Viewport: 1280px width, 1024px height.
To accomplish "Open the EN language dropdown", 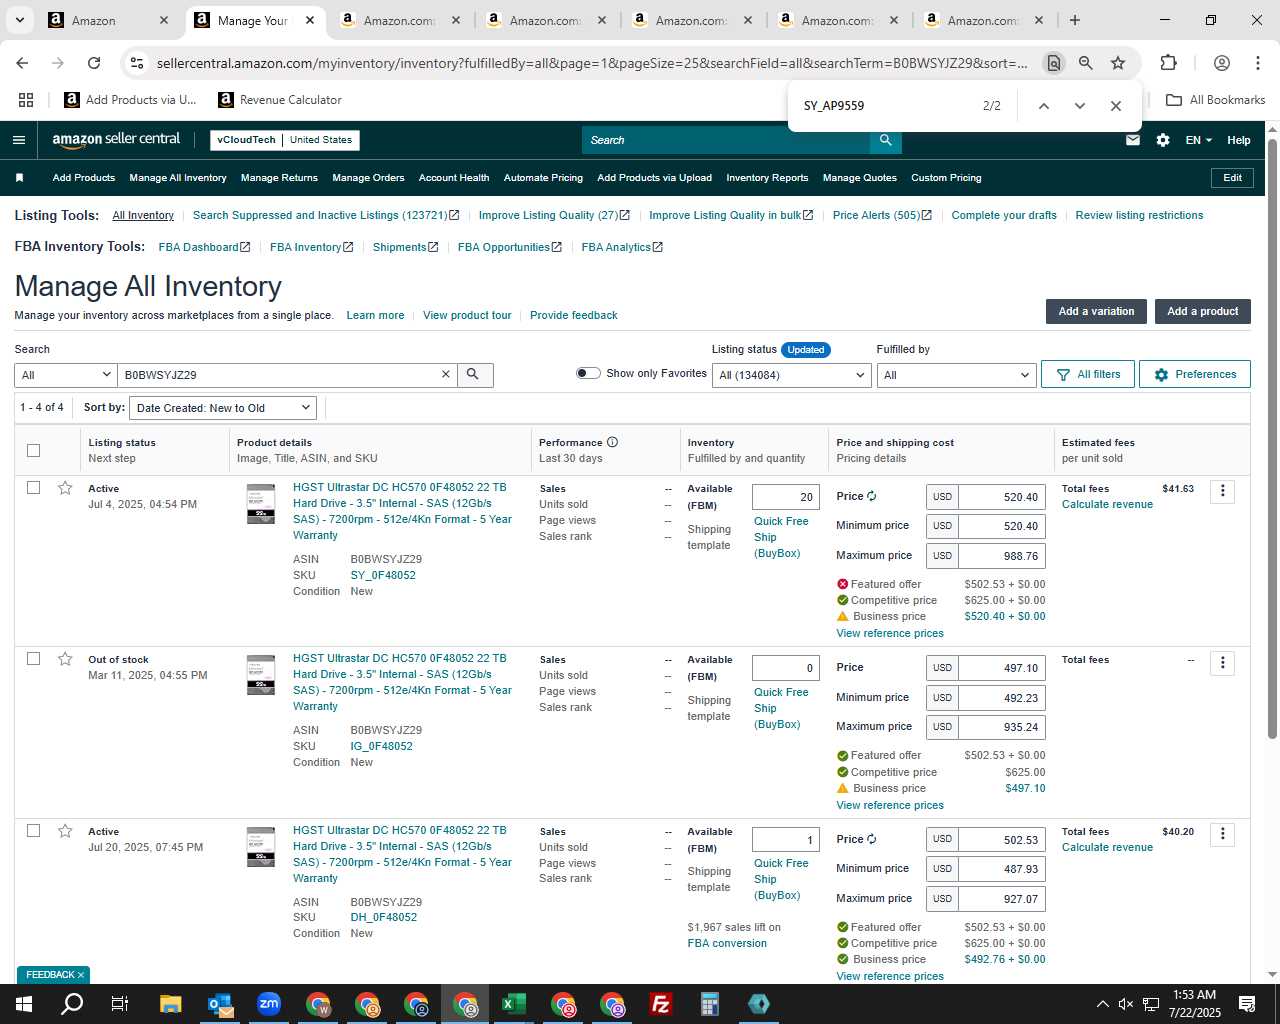I will (x=1198, y=140).
